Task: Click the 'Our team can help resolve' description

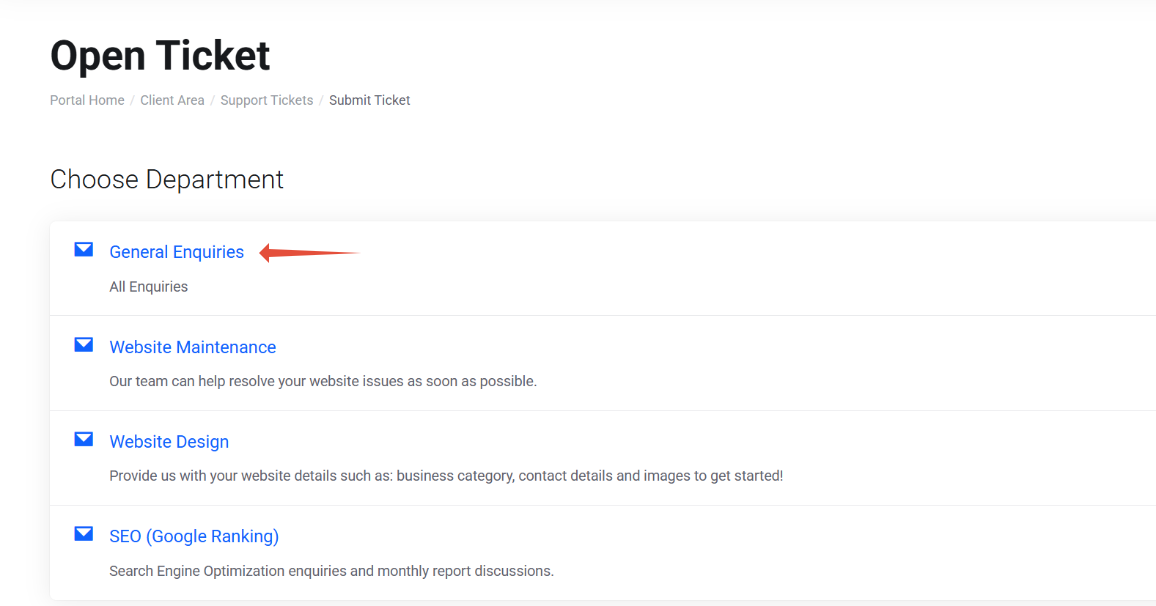Action: (323, 381)
